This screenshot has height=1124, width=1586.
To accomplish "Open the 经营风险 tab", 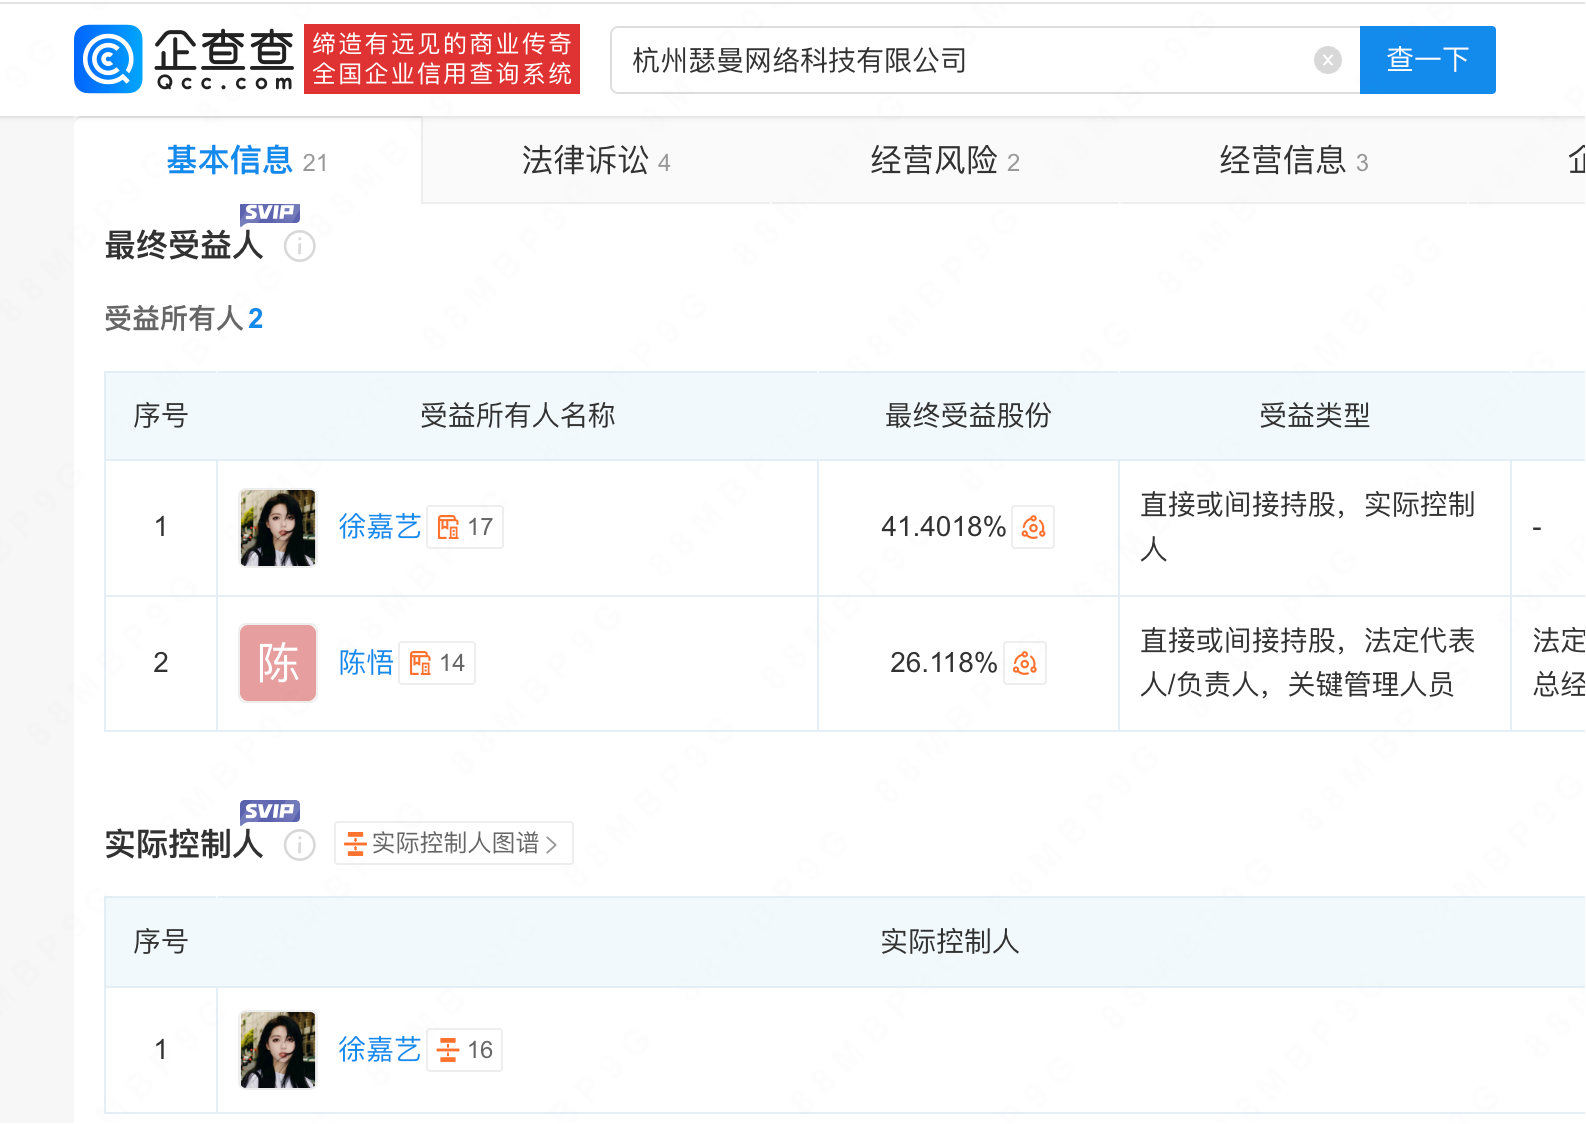I will 945,161.
